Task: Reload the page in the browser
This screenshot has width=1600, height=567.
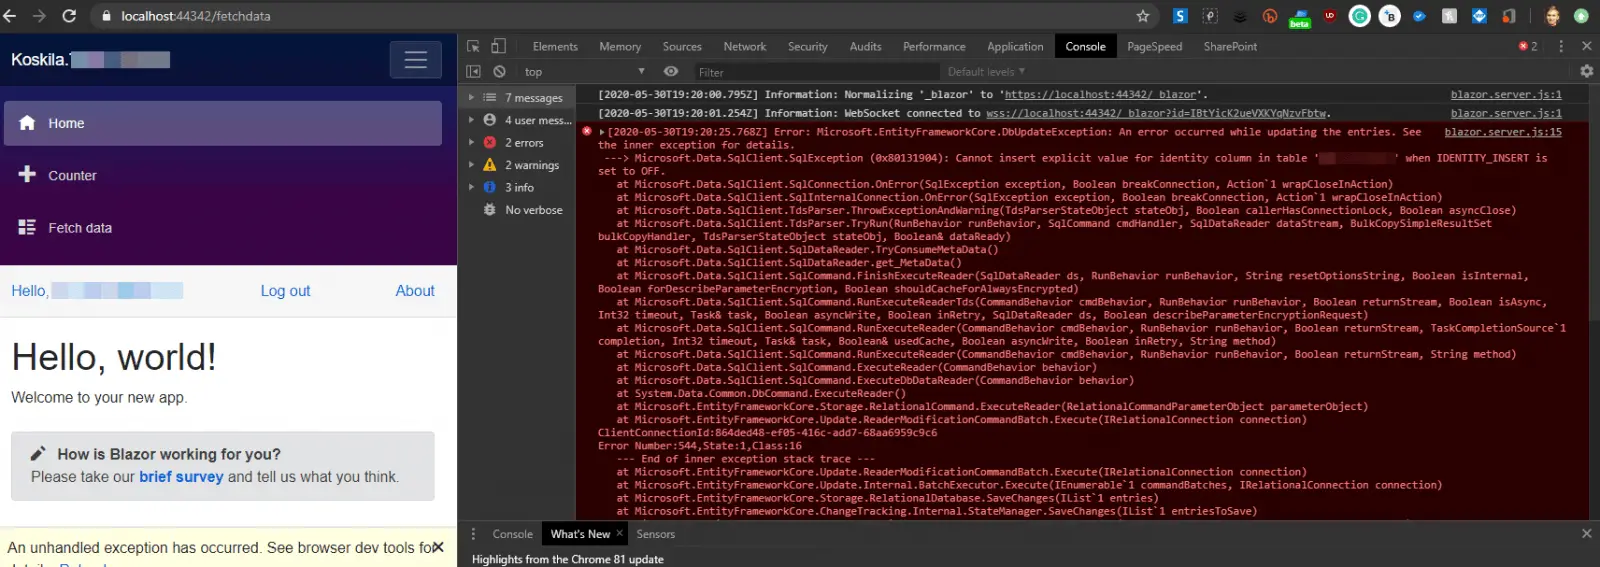Action: point(69,16)
